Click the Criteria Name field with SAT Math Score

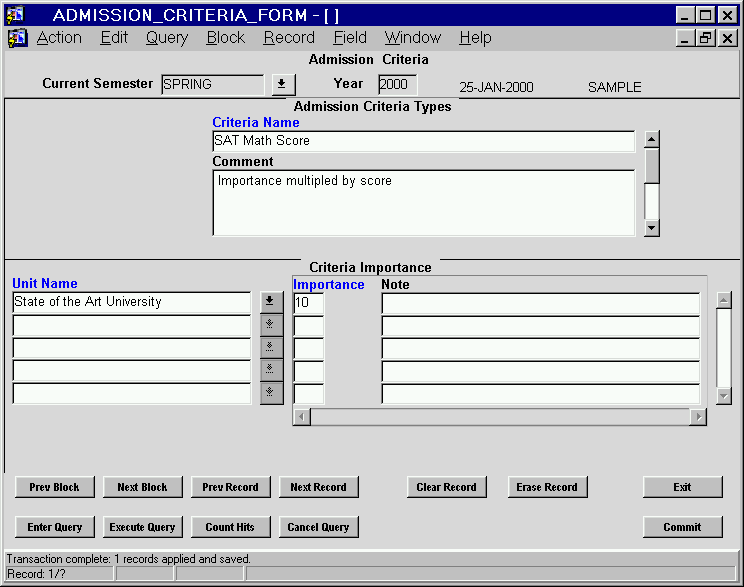(x=423, y=141)
